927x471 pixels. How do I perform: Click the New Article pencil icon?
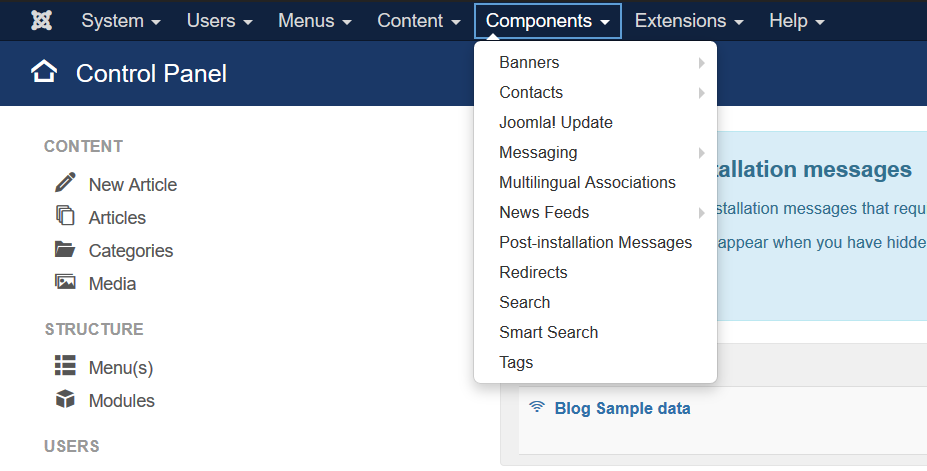pos(65,183)
